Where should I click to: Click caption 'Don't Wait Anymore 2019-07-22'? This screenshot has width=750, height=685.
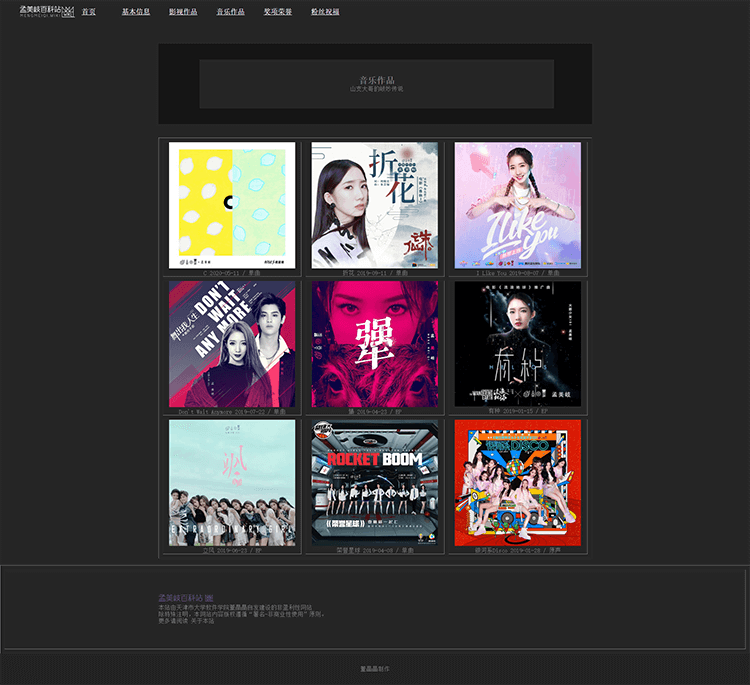pyautogui.click(x=221, y=411)
